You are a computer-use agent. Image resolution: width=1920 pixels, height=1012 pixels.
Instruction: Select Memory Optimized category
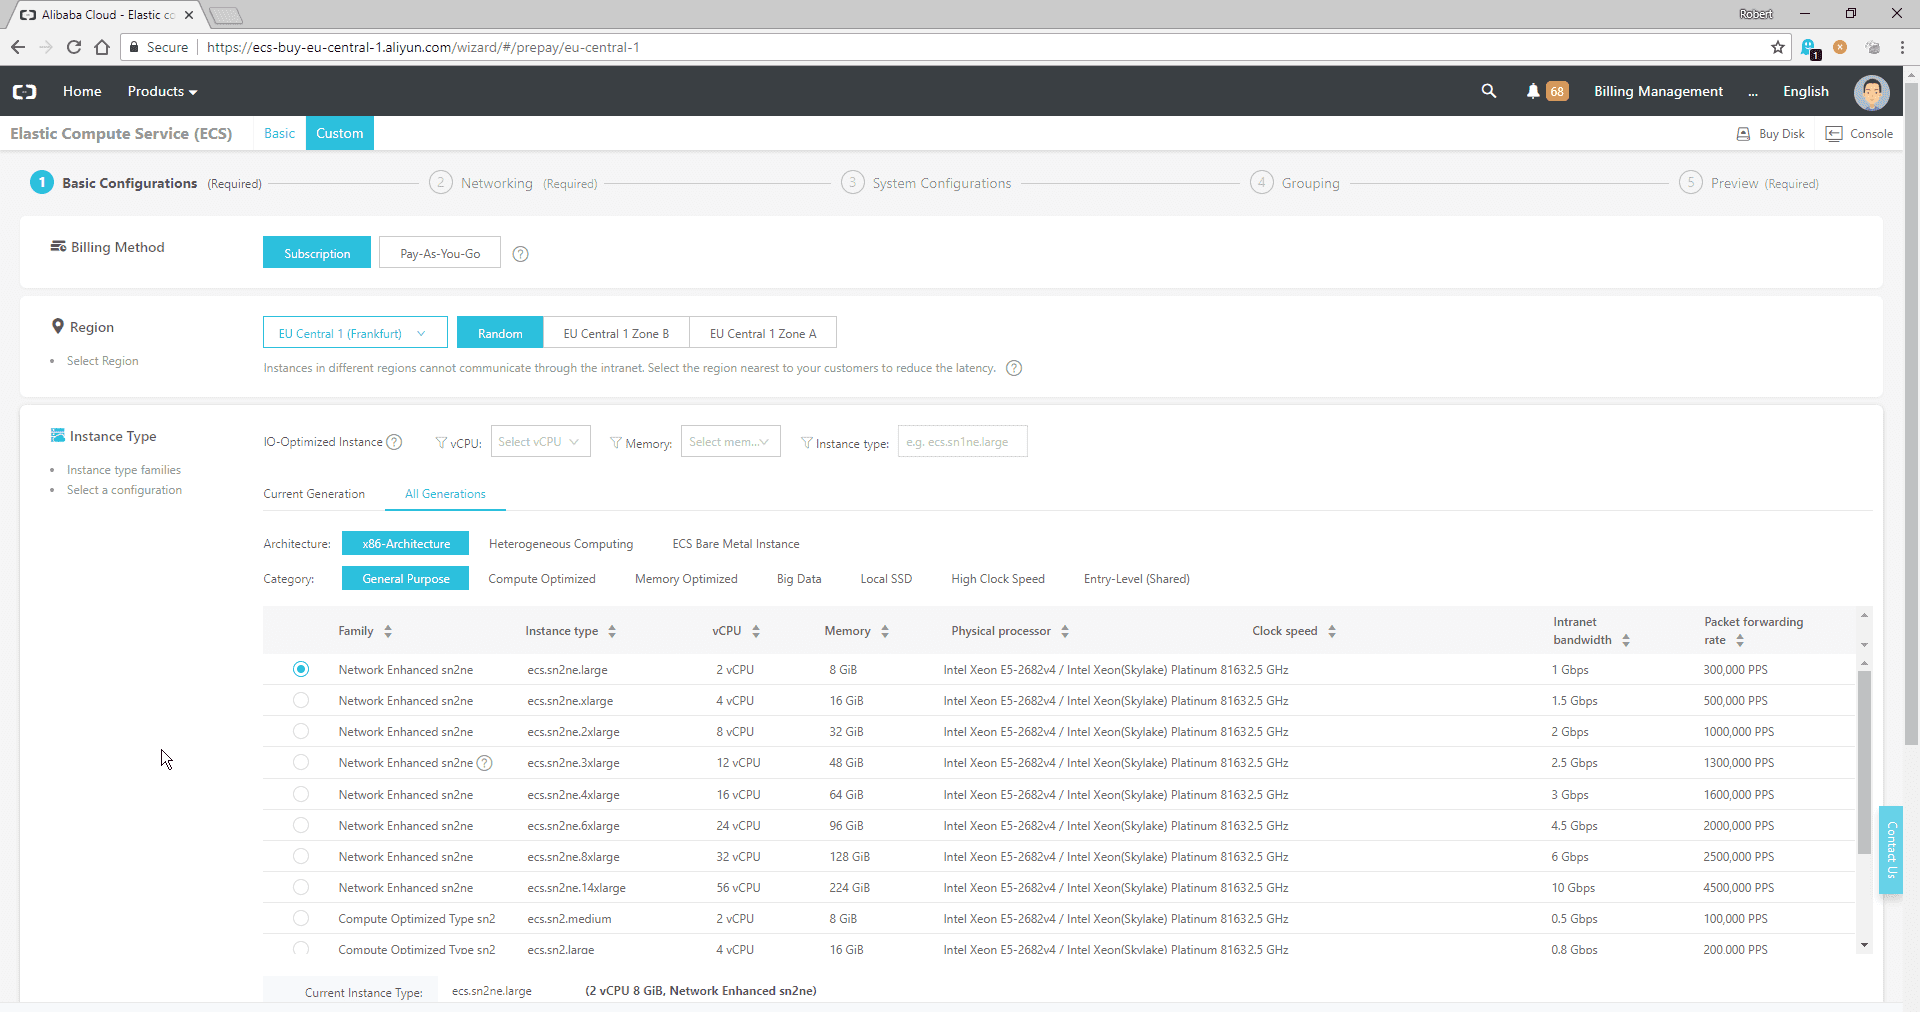pyautogui.click(x=686, y=579)
